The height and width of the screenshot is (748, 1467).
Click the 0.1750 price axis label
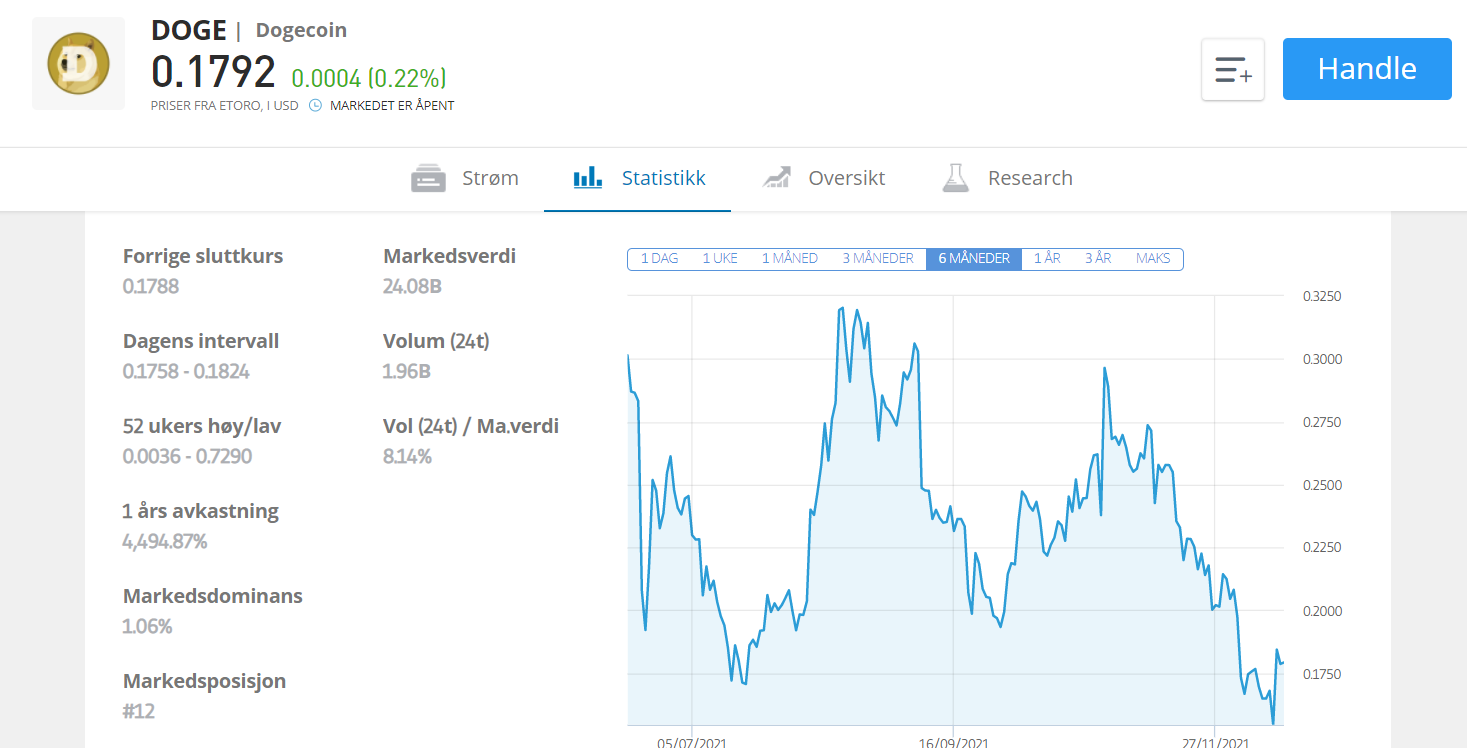point(1322,674)
